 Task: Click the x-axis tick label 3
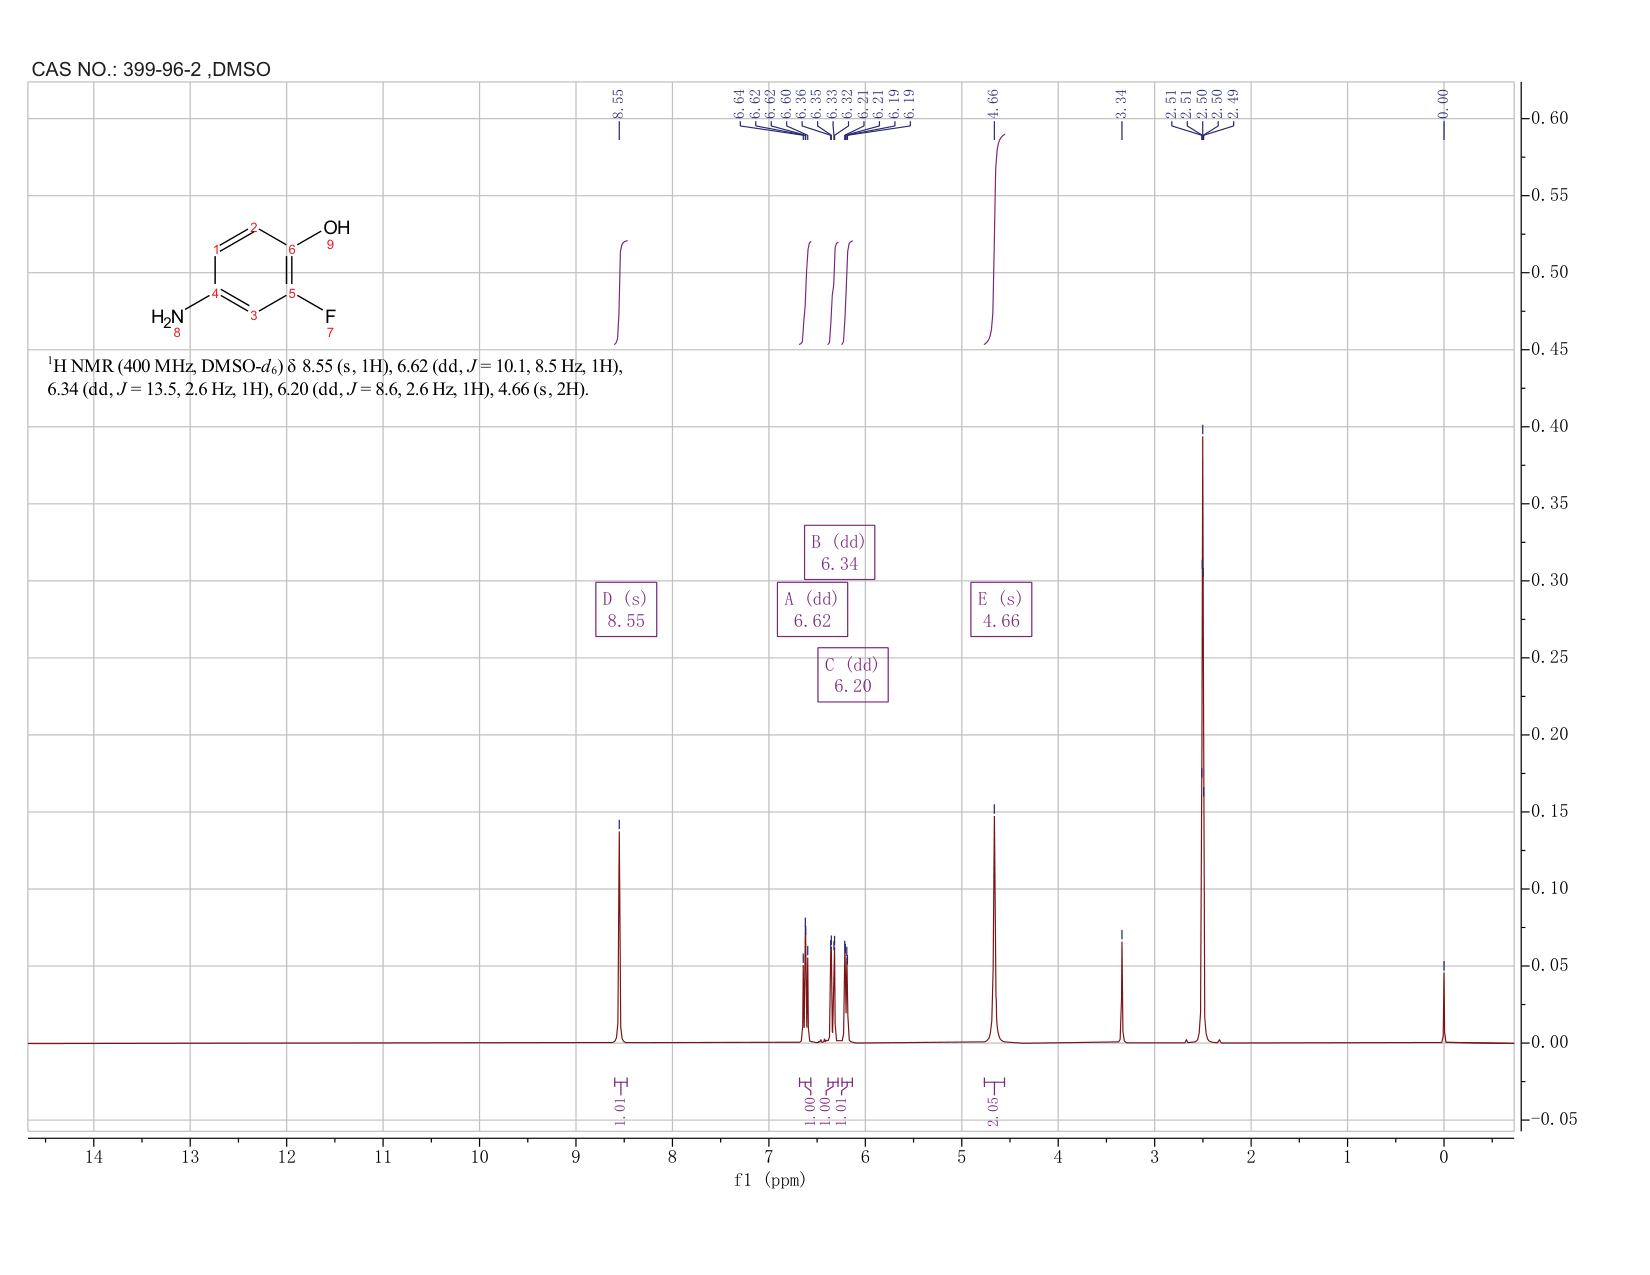pos(1154,1157)
